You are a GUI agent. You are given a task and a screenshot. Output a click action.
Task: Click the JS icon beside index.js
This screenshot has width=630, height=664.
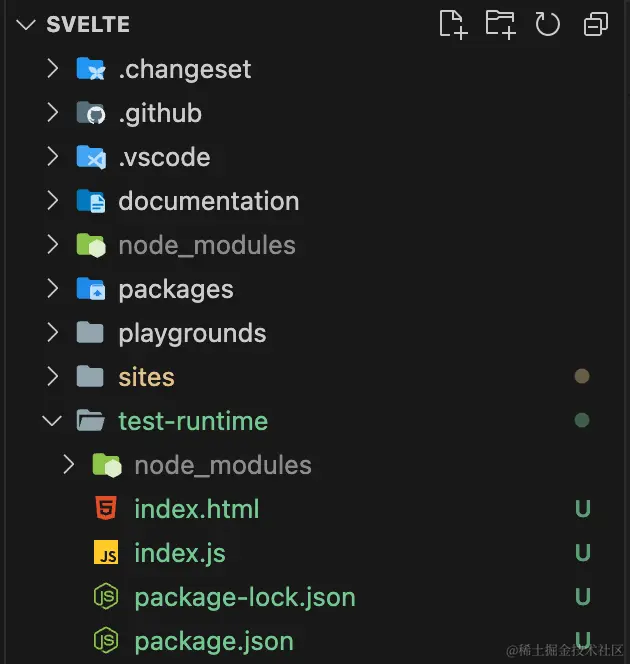[x=106, y=553]
